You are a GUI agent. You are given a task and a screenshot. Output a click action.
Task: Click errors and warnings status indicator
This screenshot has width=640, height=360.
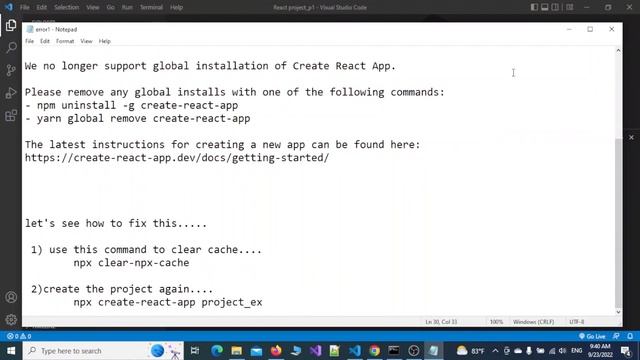tap(19, 336)
